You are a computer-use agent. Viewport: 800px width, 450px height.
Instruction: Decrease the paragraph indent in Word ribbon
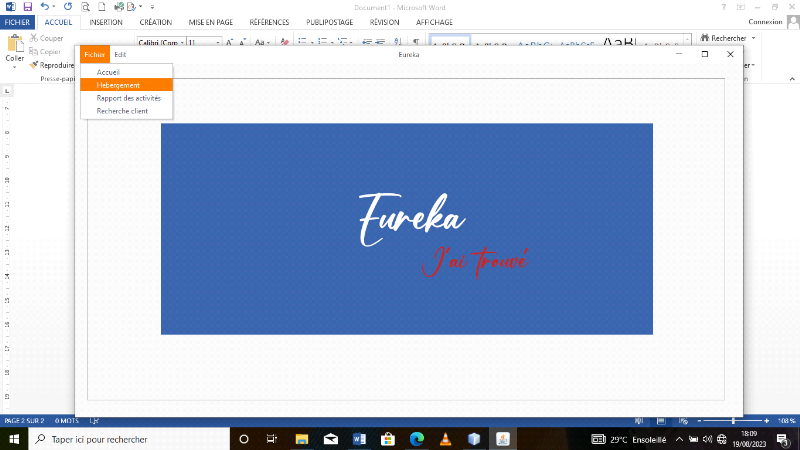(367, 42)
